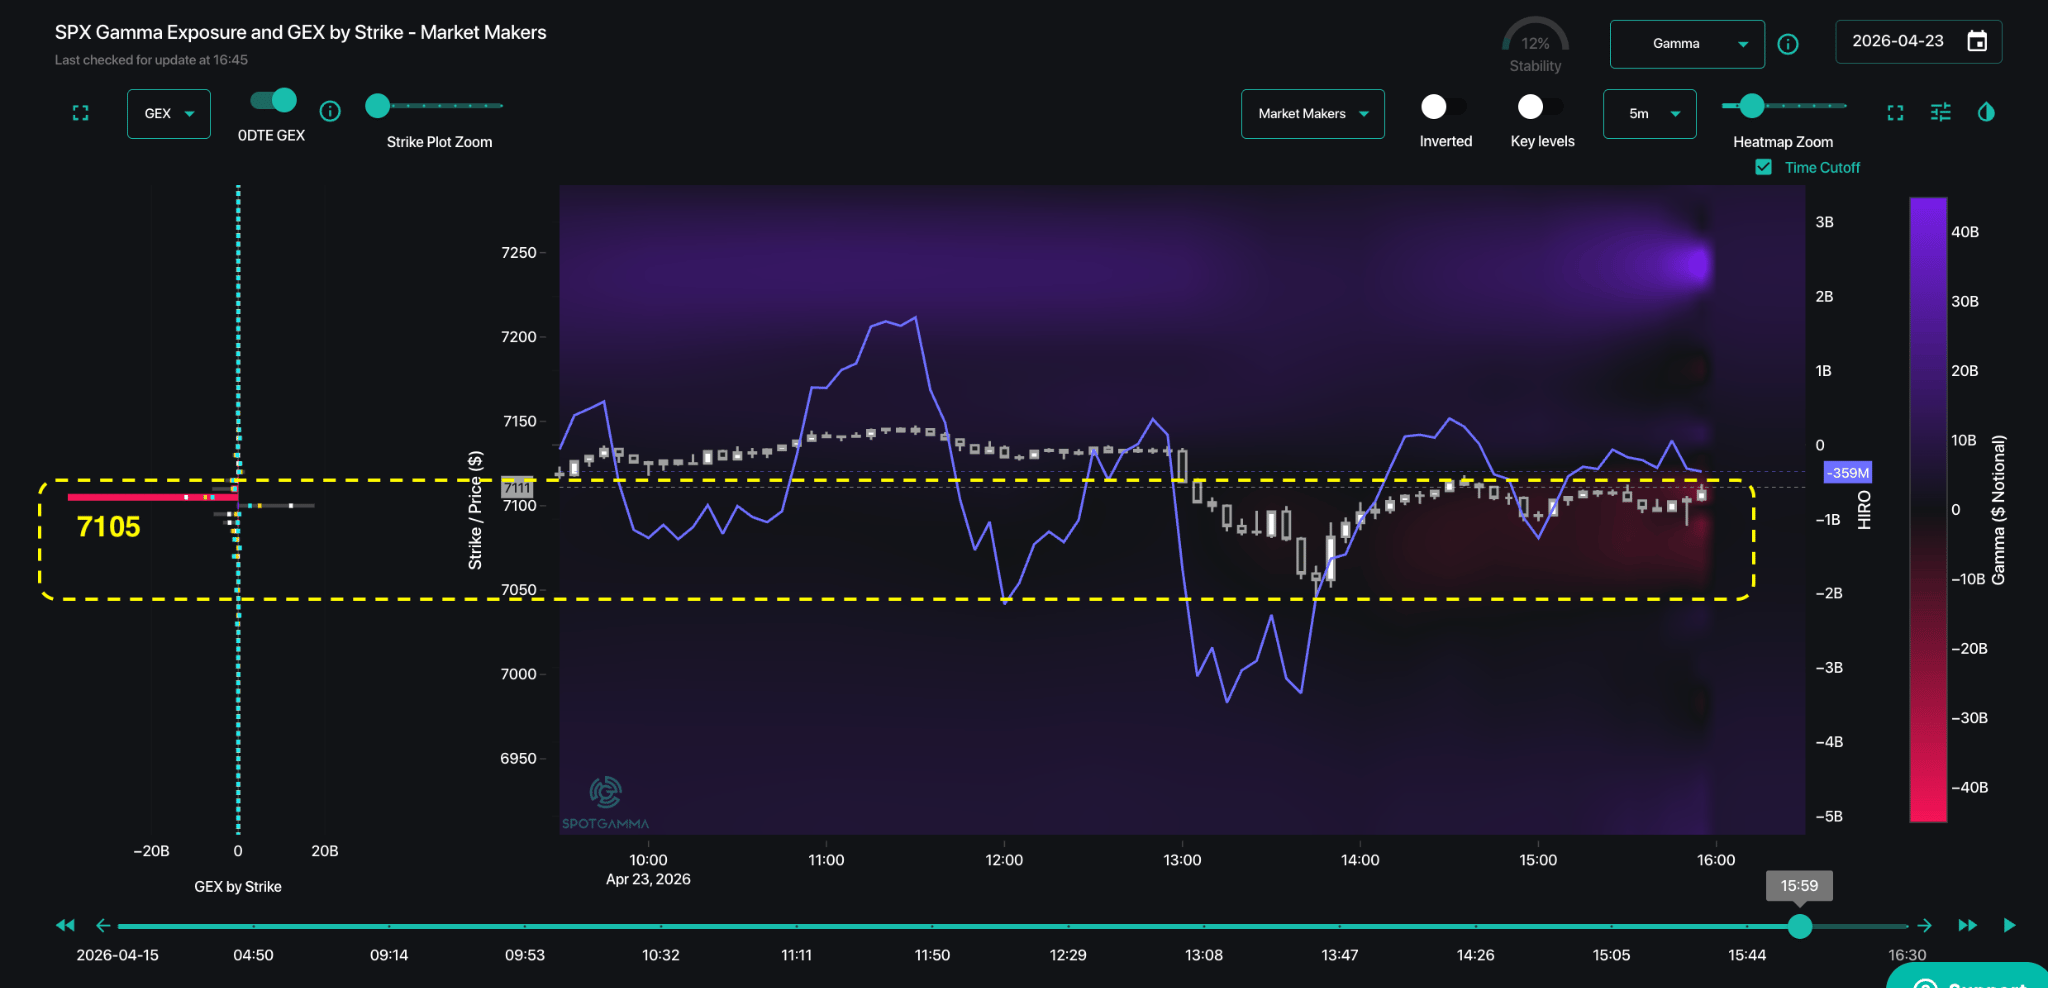Skip forward with the fast-forward icon
Viewport: 2048px width, 988px height.
coord(1967,925)
